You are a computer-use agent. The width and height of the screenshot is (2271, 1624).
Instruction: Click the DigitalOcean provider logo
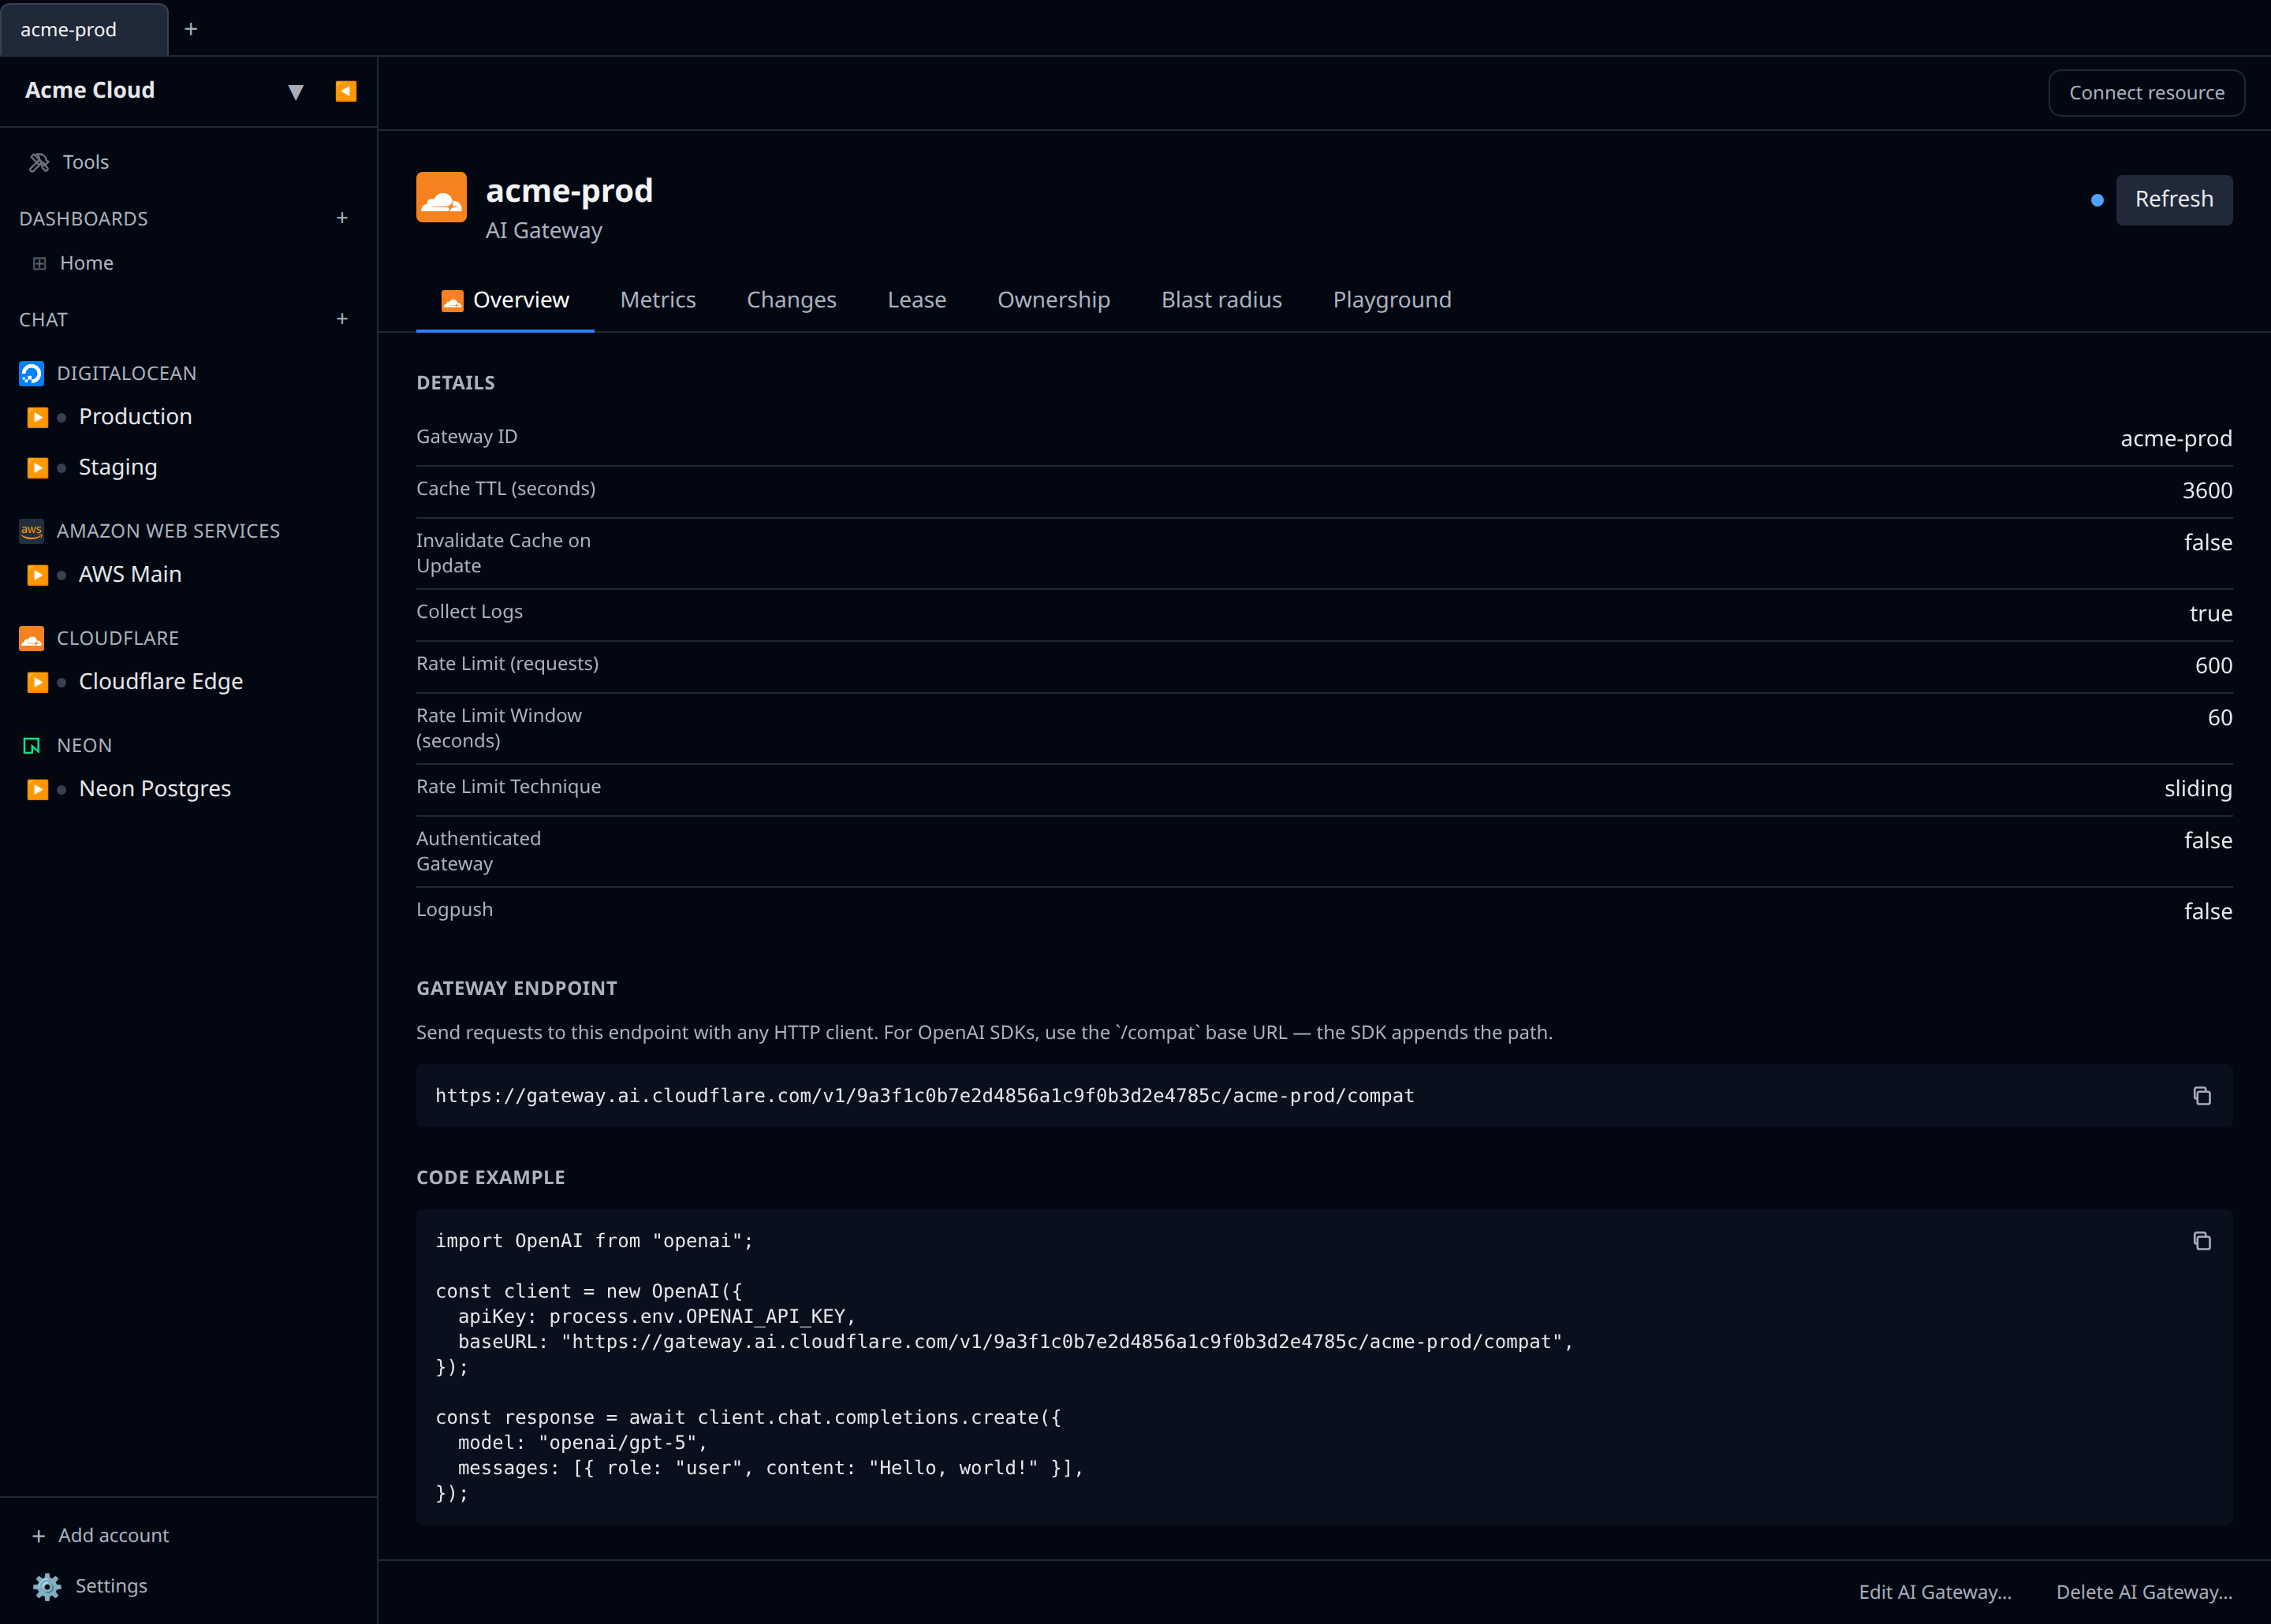point(31,373)
